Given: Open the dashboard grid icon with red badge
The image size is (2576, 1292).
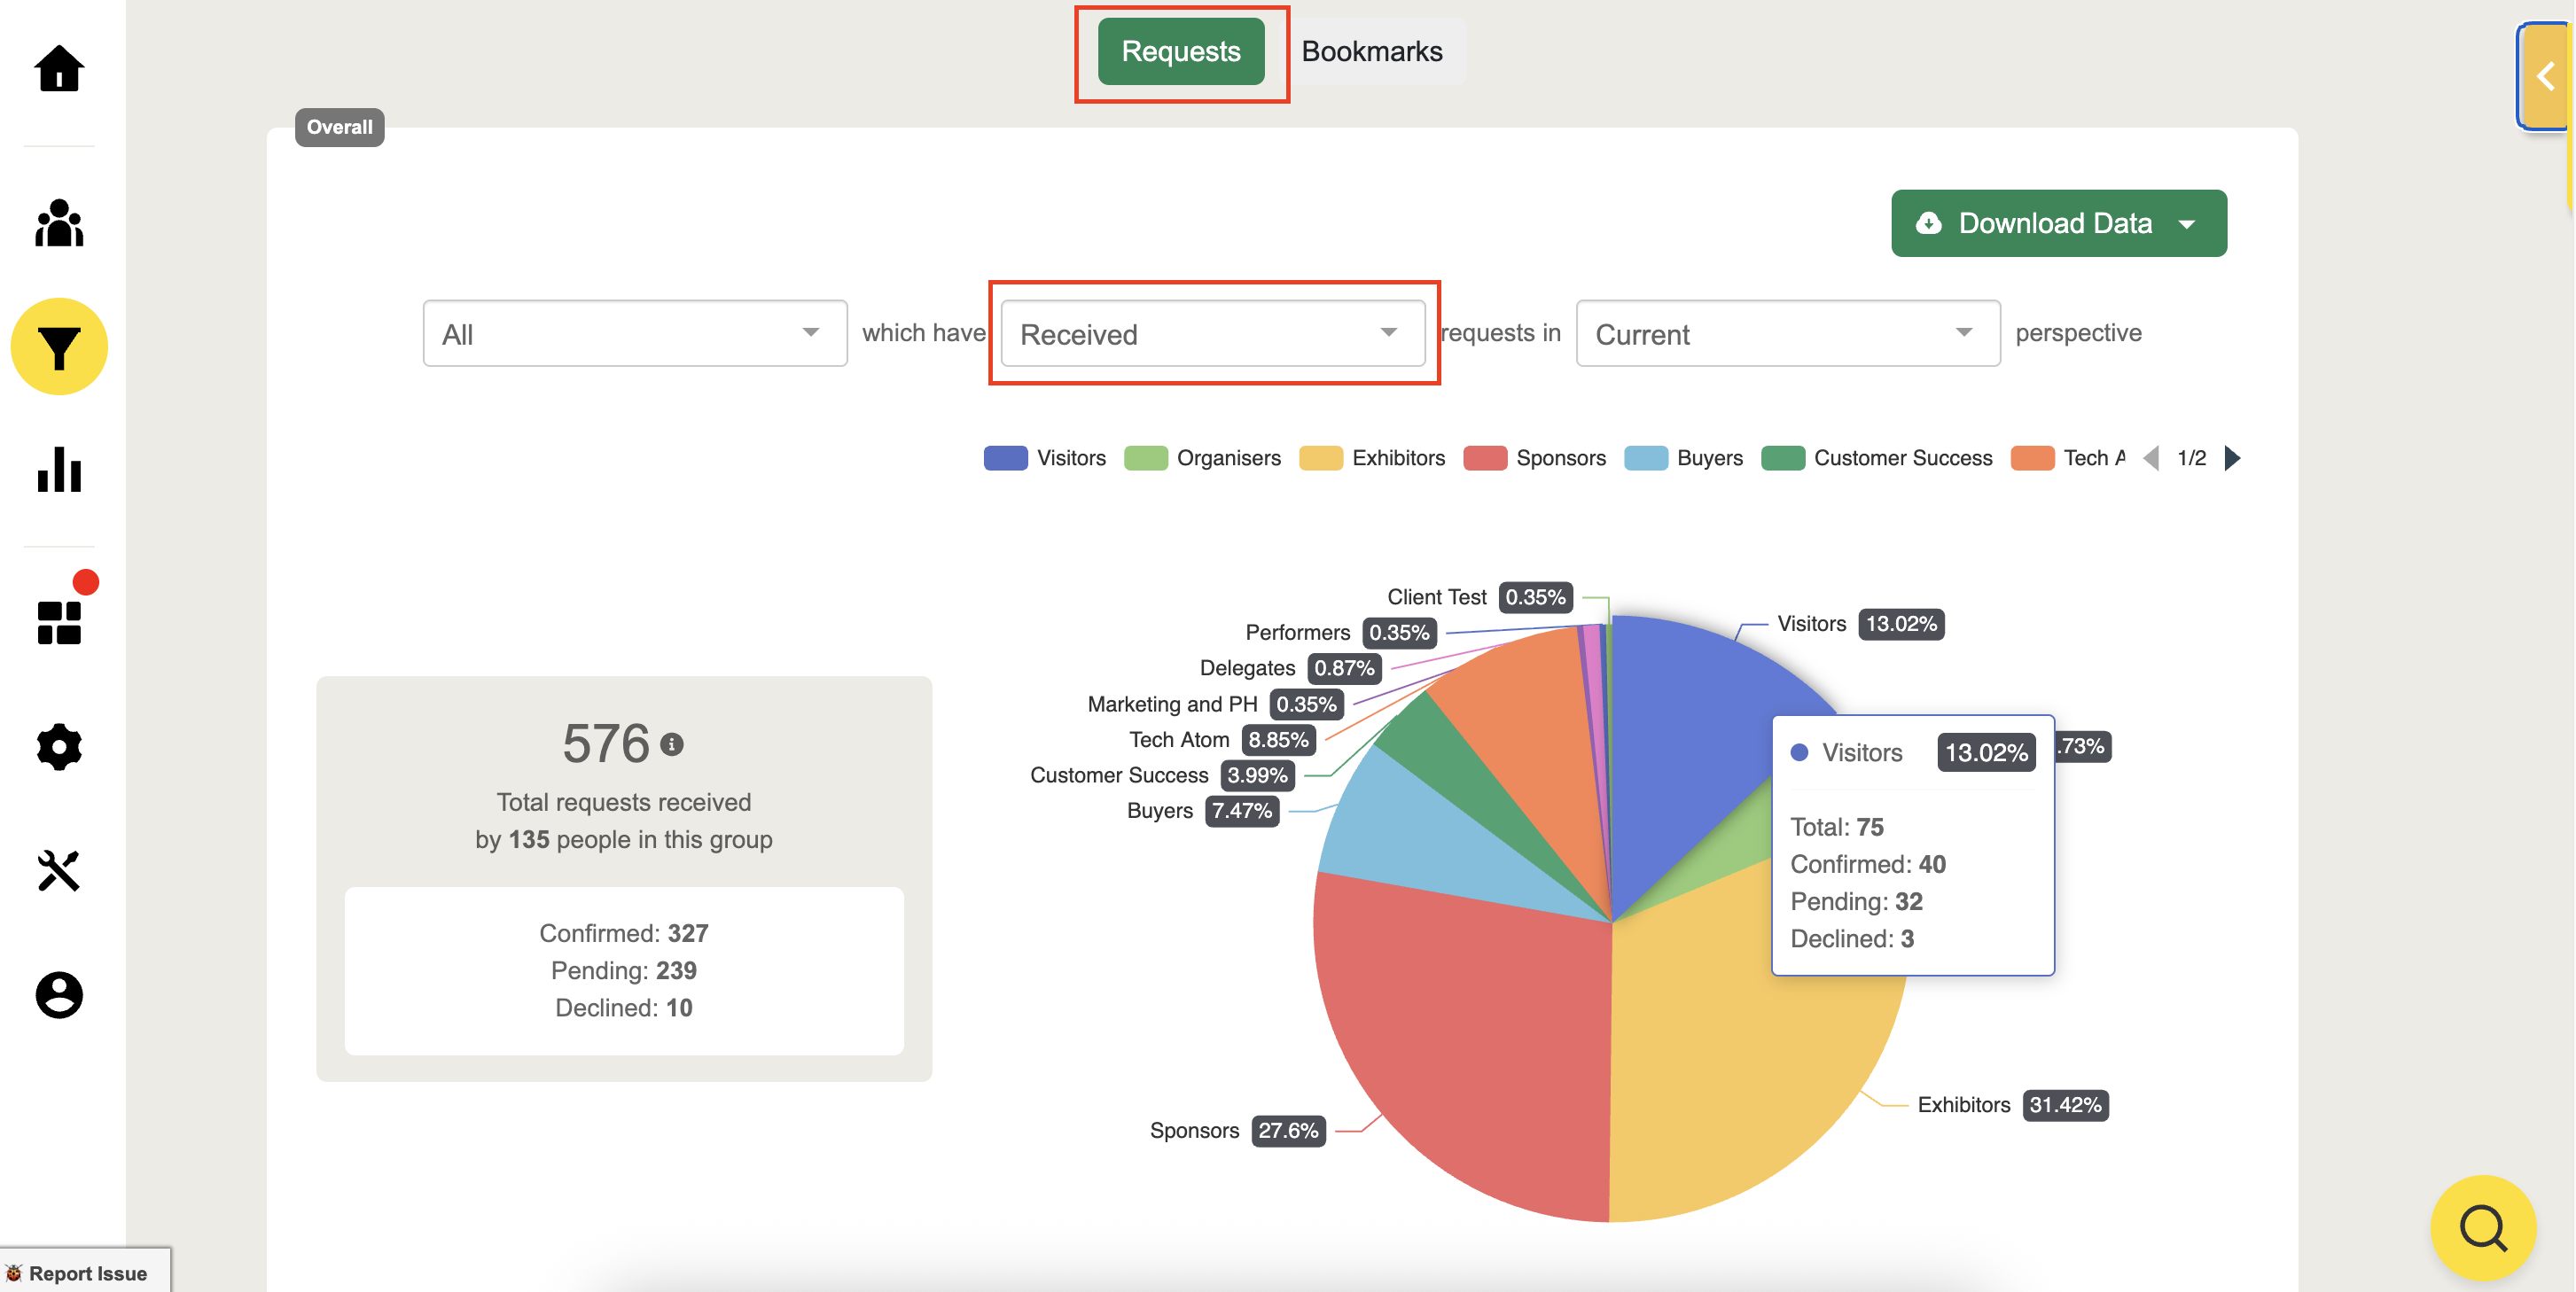Looking at the screenshot, I should (59, 621).
